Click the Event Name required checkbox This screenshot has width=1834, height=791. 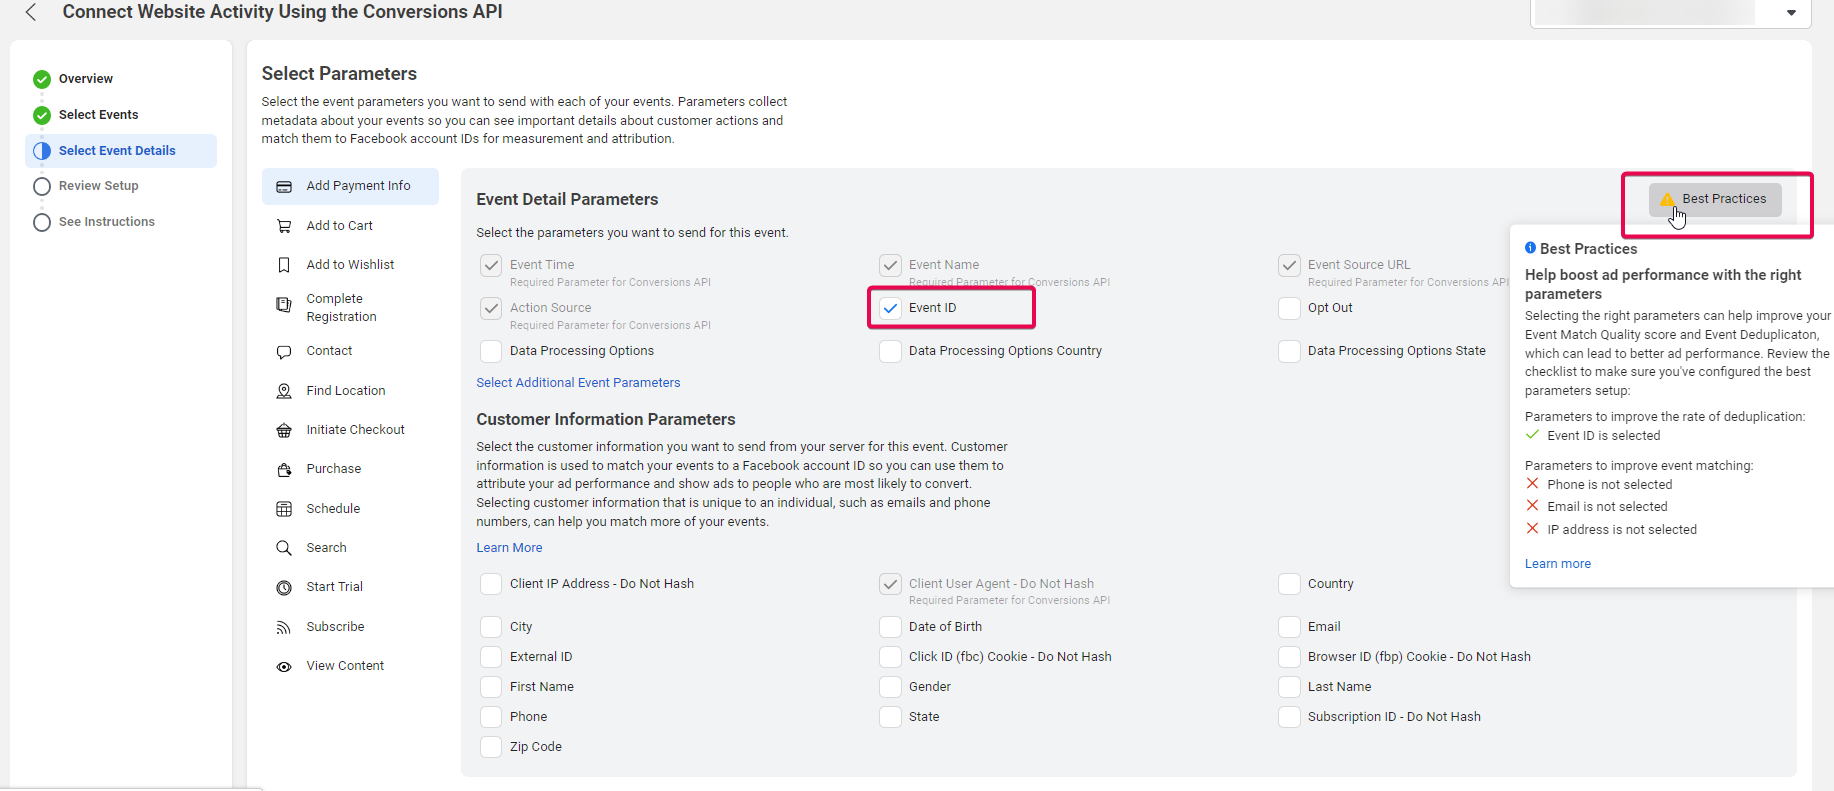point(890,265)
